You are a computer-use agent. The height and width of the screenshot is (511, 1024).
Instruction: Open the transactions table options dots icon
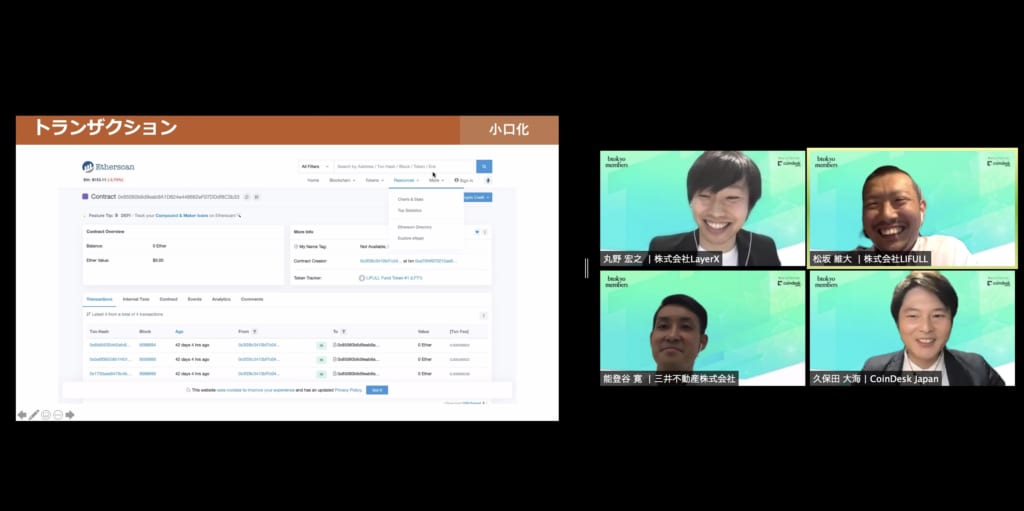pos(483,316)
